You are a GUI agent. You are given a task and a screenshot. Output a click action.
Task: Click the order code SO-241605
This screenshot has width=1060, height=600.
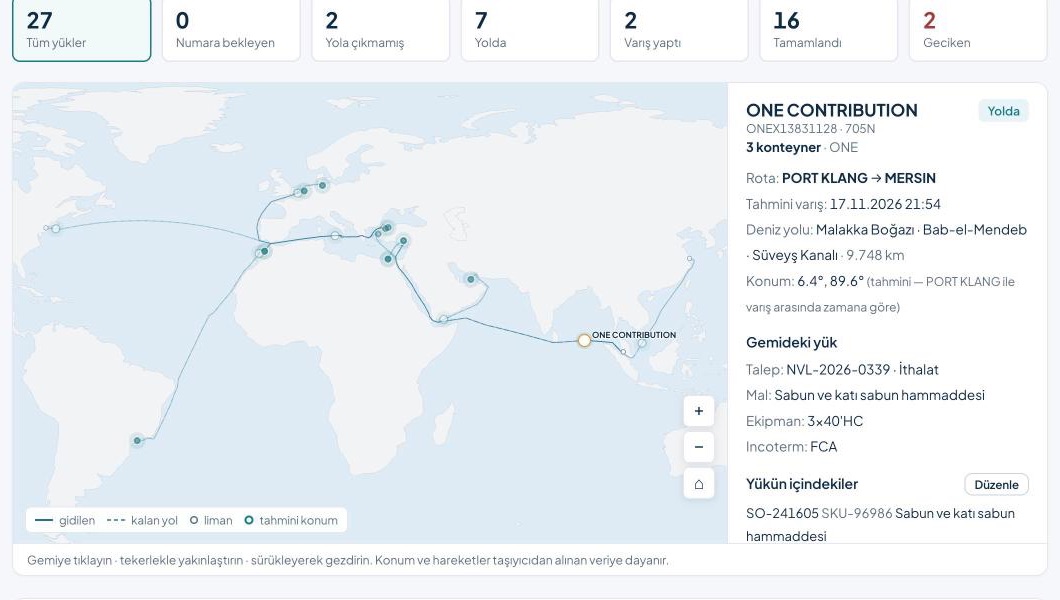[x=782, y=514]
